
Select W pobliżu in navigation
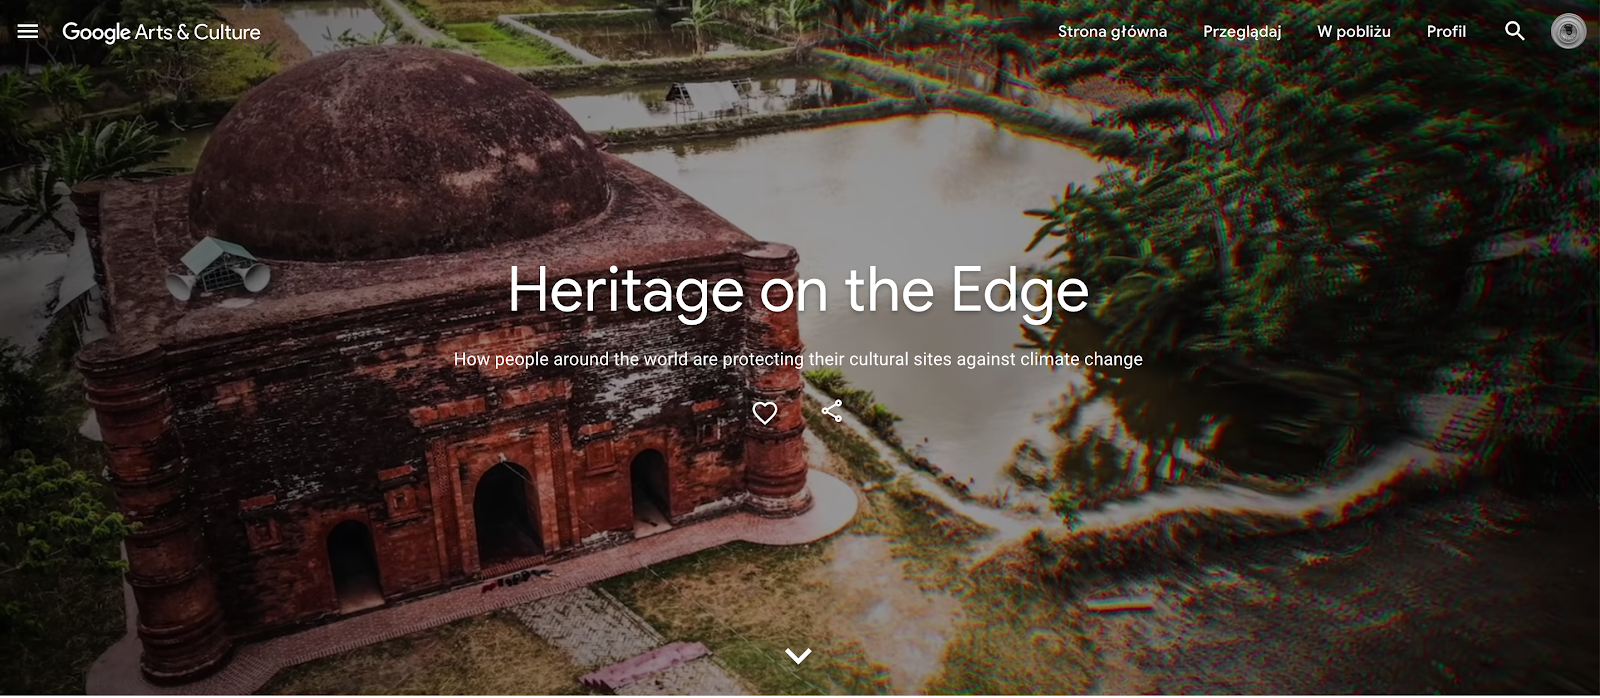point(1354,31)
